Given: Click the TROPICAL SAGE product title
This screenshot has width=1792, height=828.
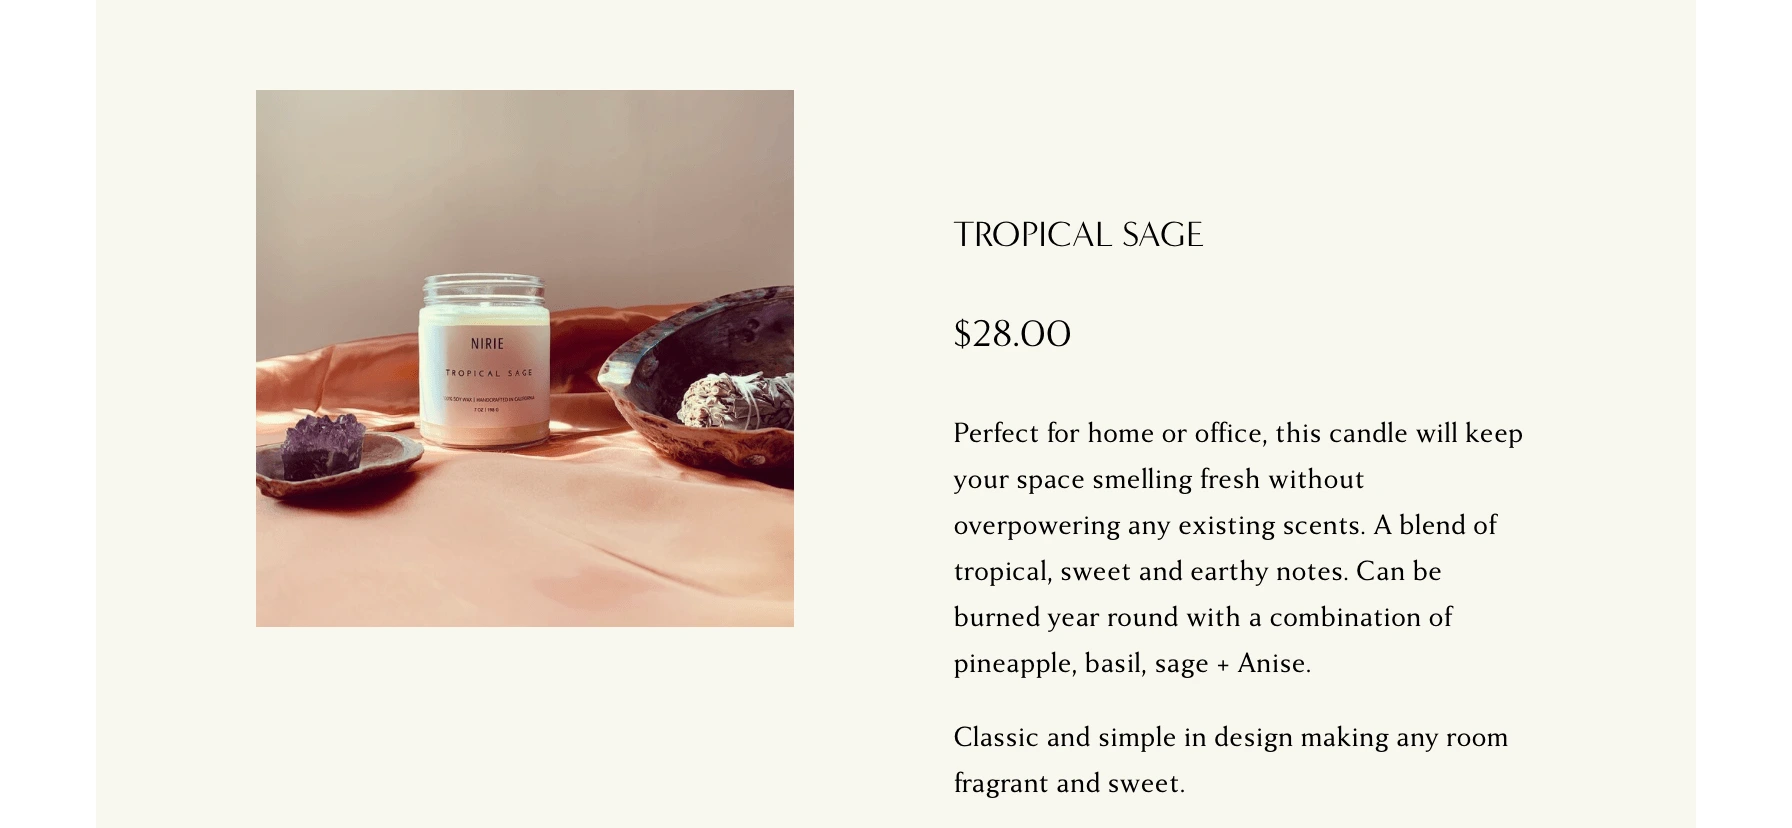Looking at the screenshot, I should (1078, 235).
